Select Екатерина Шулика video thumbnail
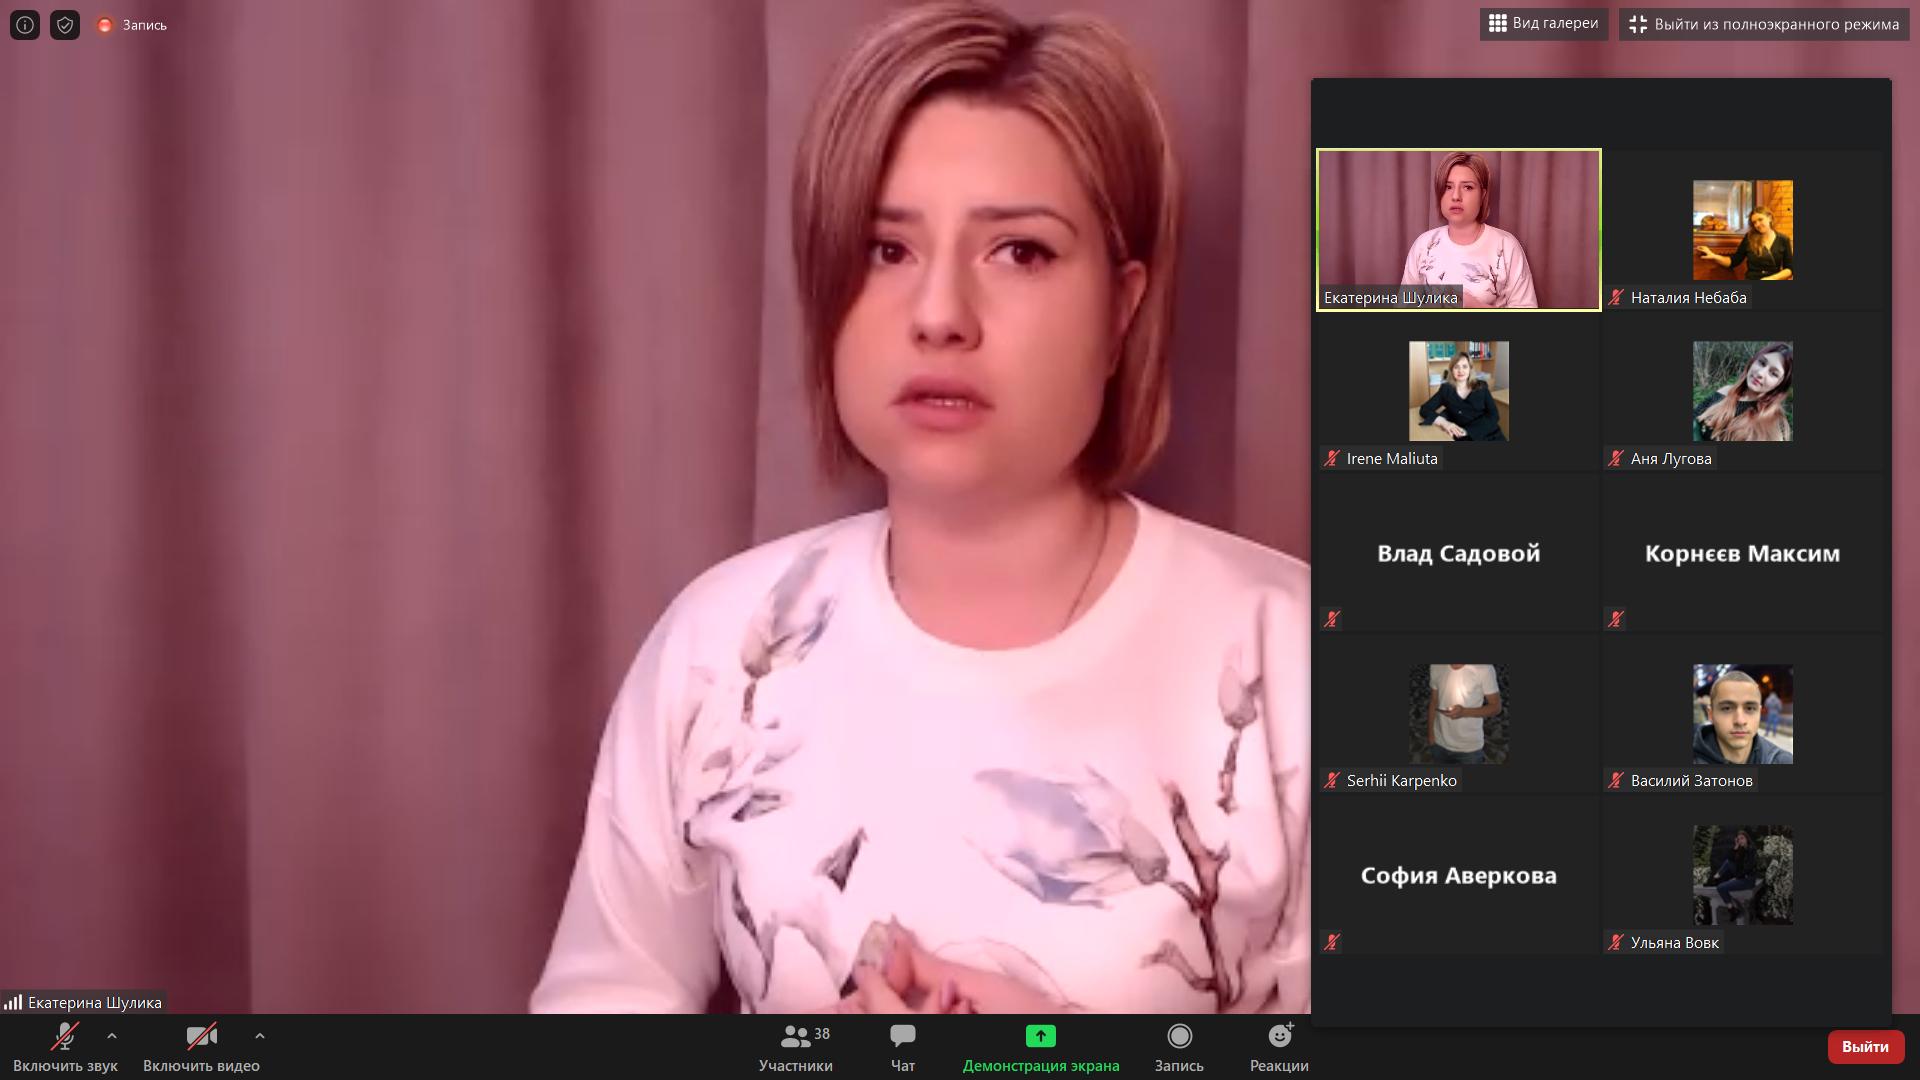Screen dimensions: 1920x1080 click(x=1459, y=230)
